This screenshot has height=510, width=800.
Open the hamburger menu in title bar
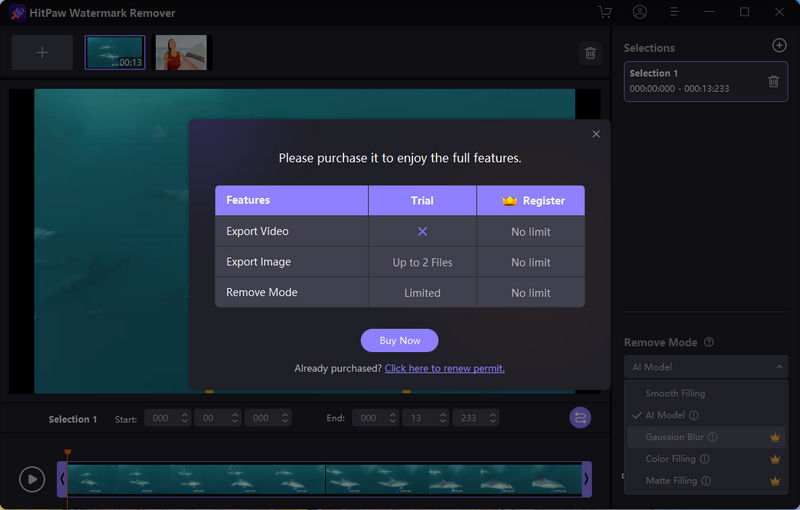point(674,12)
